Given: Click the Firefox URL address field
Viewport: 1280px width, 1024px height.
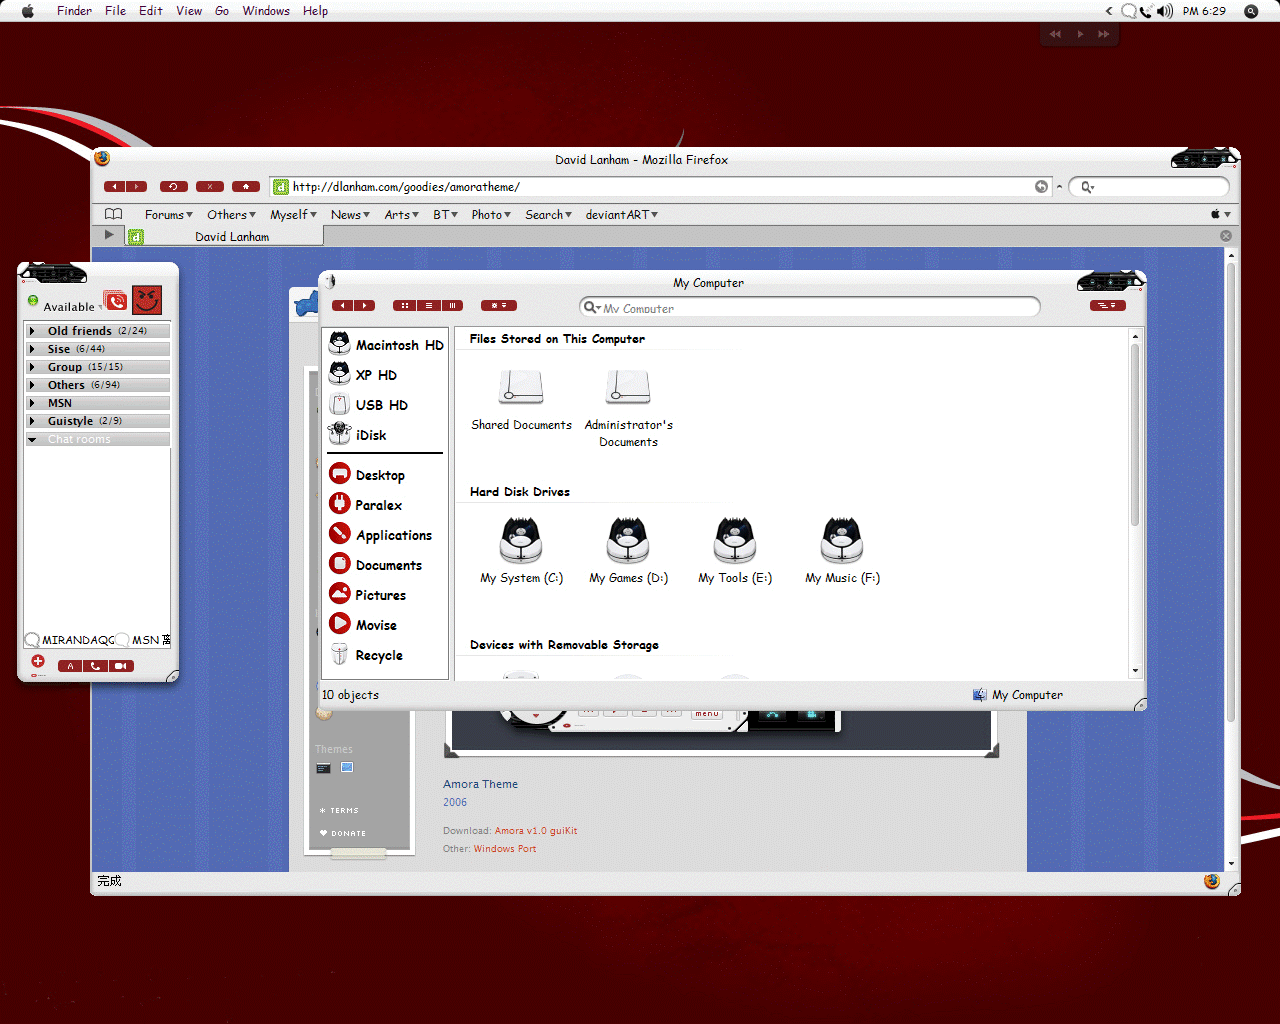Looking at the screenshot, I should 660,187.
